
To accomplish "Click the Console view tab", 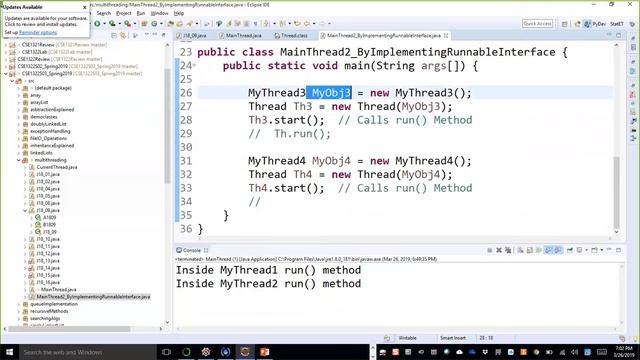I will (191, 250).
